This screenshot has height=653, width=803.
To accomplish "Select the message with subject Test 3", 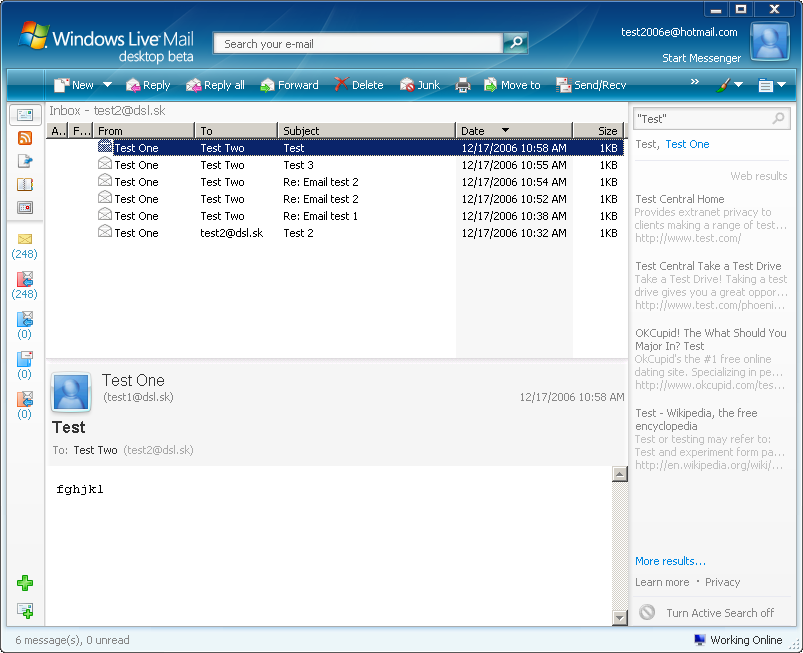I will [x=335, y=165].
